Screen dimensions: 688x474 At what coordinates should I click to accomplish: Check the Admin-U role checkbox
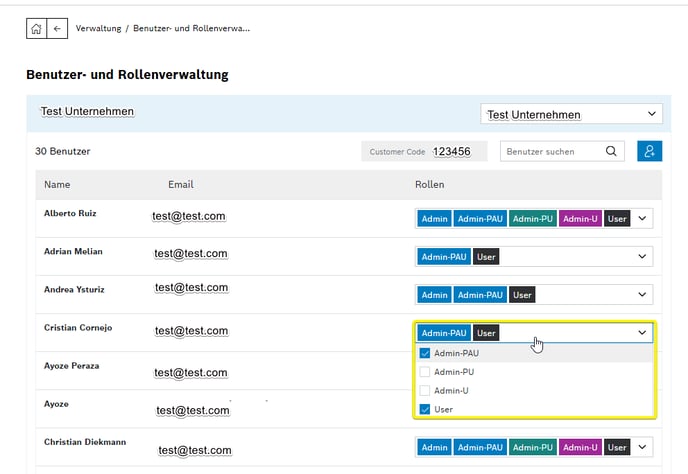pyautogui.click(x=425, y=391)
